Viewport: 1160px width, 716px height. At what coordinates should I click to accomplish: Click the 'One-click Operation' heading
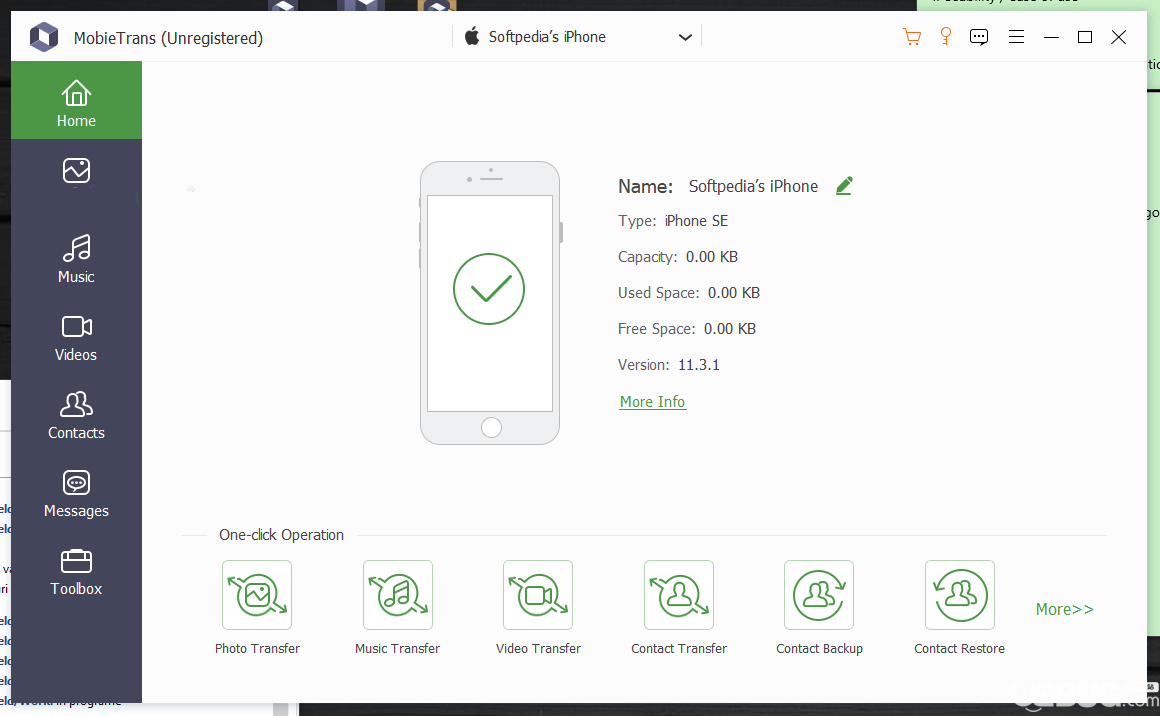click(x=281, y=535)
